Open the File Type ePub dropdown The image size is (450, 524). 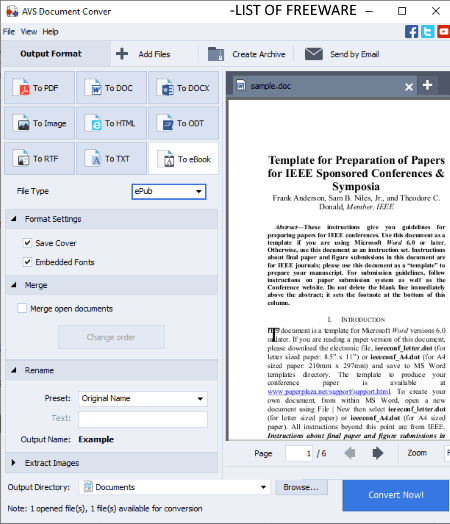click(169, 191)
